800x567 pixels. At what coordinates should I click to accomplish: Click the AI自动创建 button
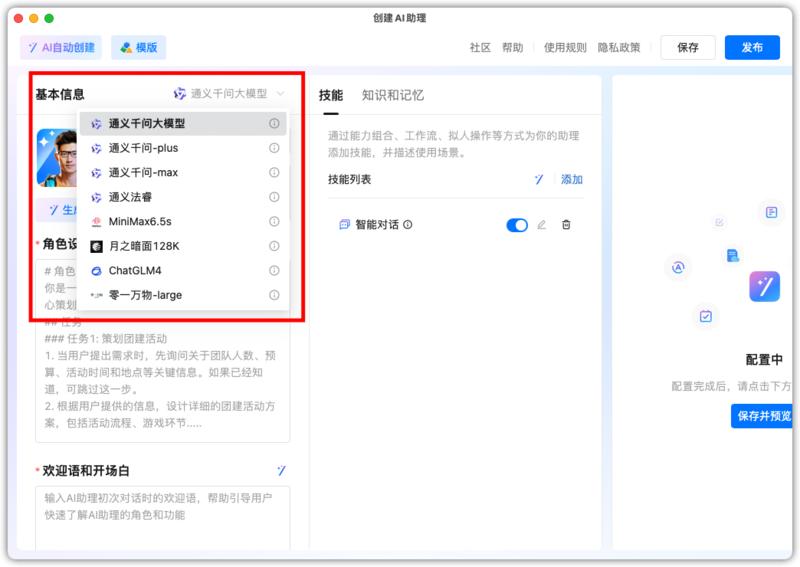[x=61, y=47]
